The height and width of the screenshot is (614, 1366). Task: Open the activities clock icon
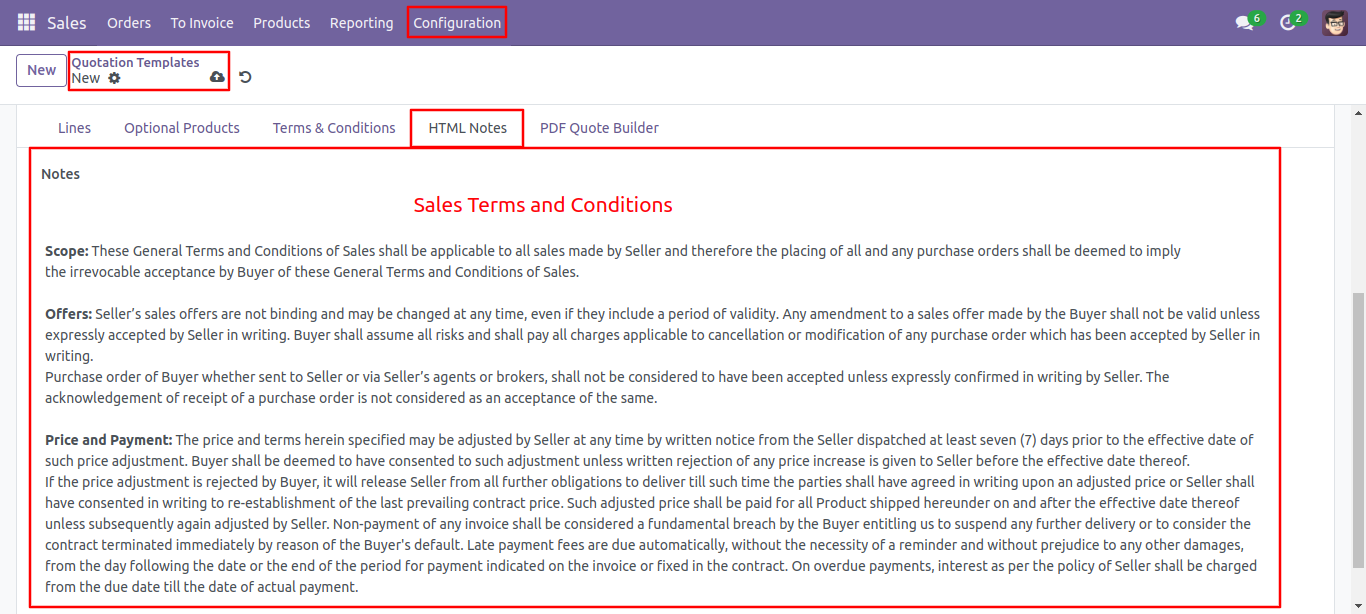[1288, 22]
